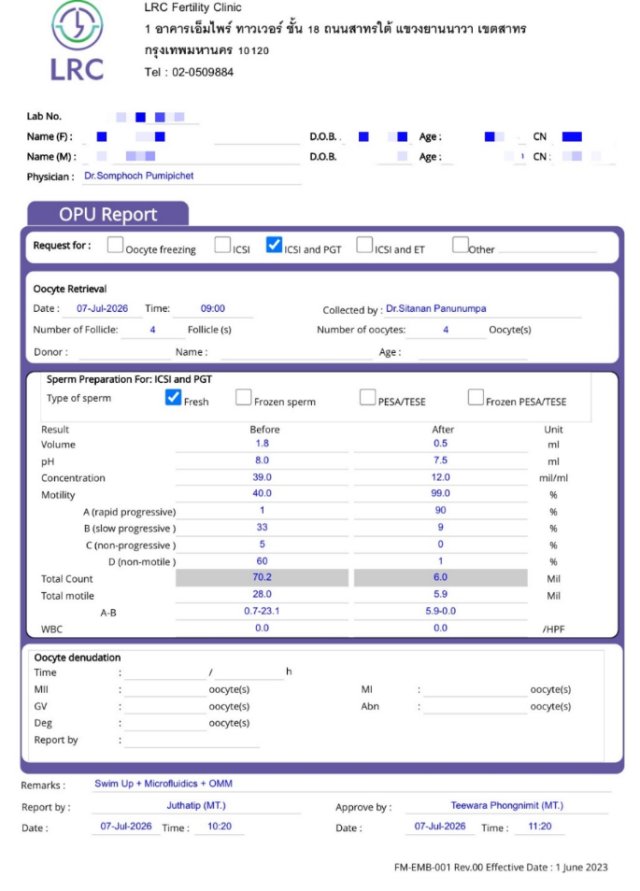This screenshot has height=891, width=640.
Task: Click the Abn oocytes empty field
Action: pyautogui.click(x=475, y=707)
